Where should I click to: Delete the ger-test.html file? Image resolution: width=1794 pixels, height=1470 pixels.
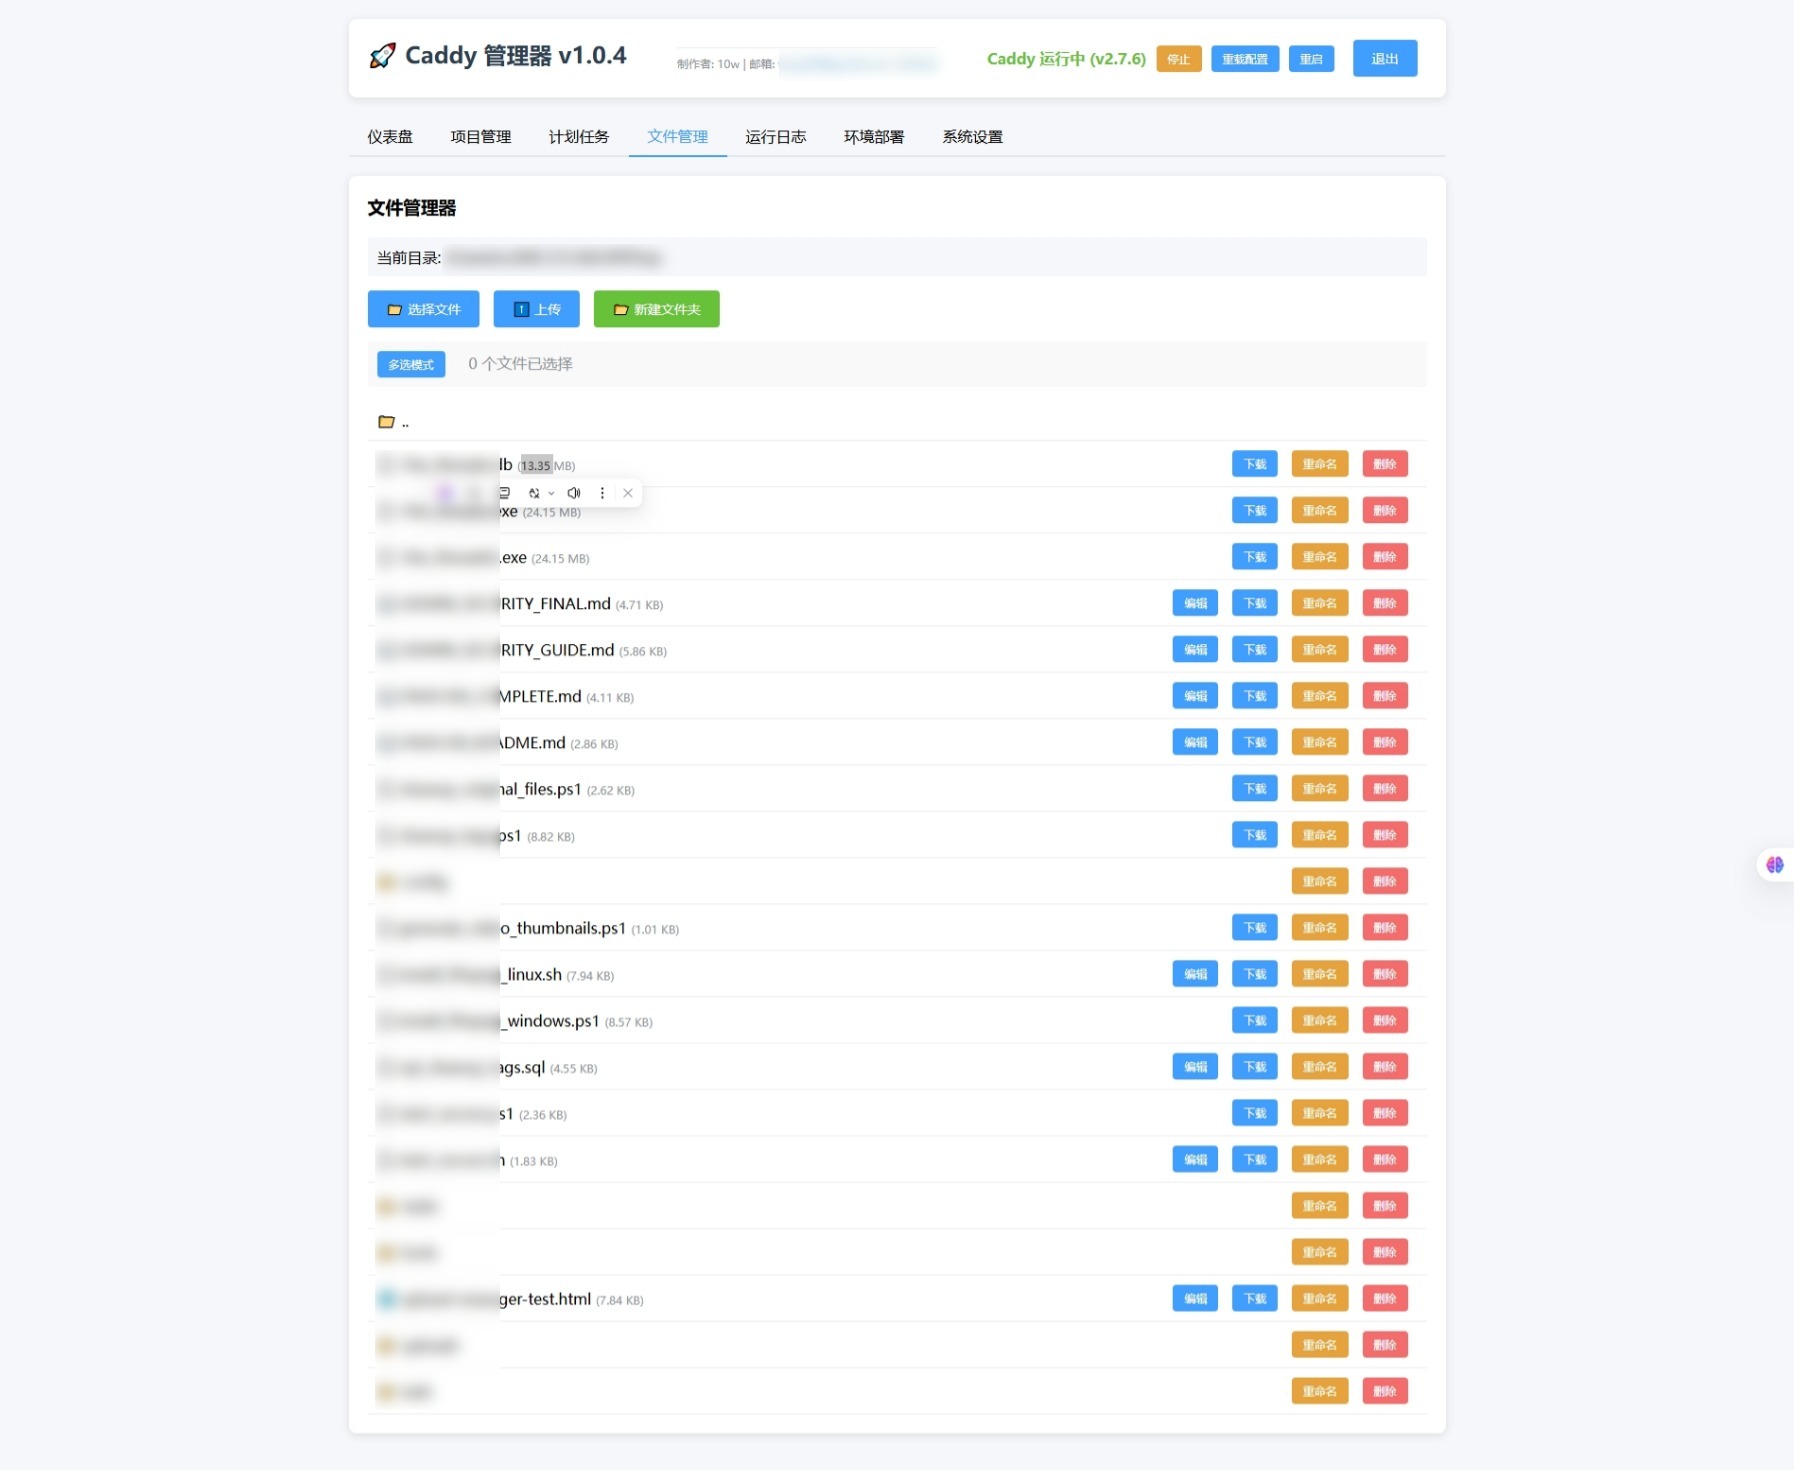[x=1384, y=1299]
